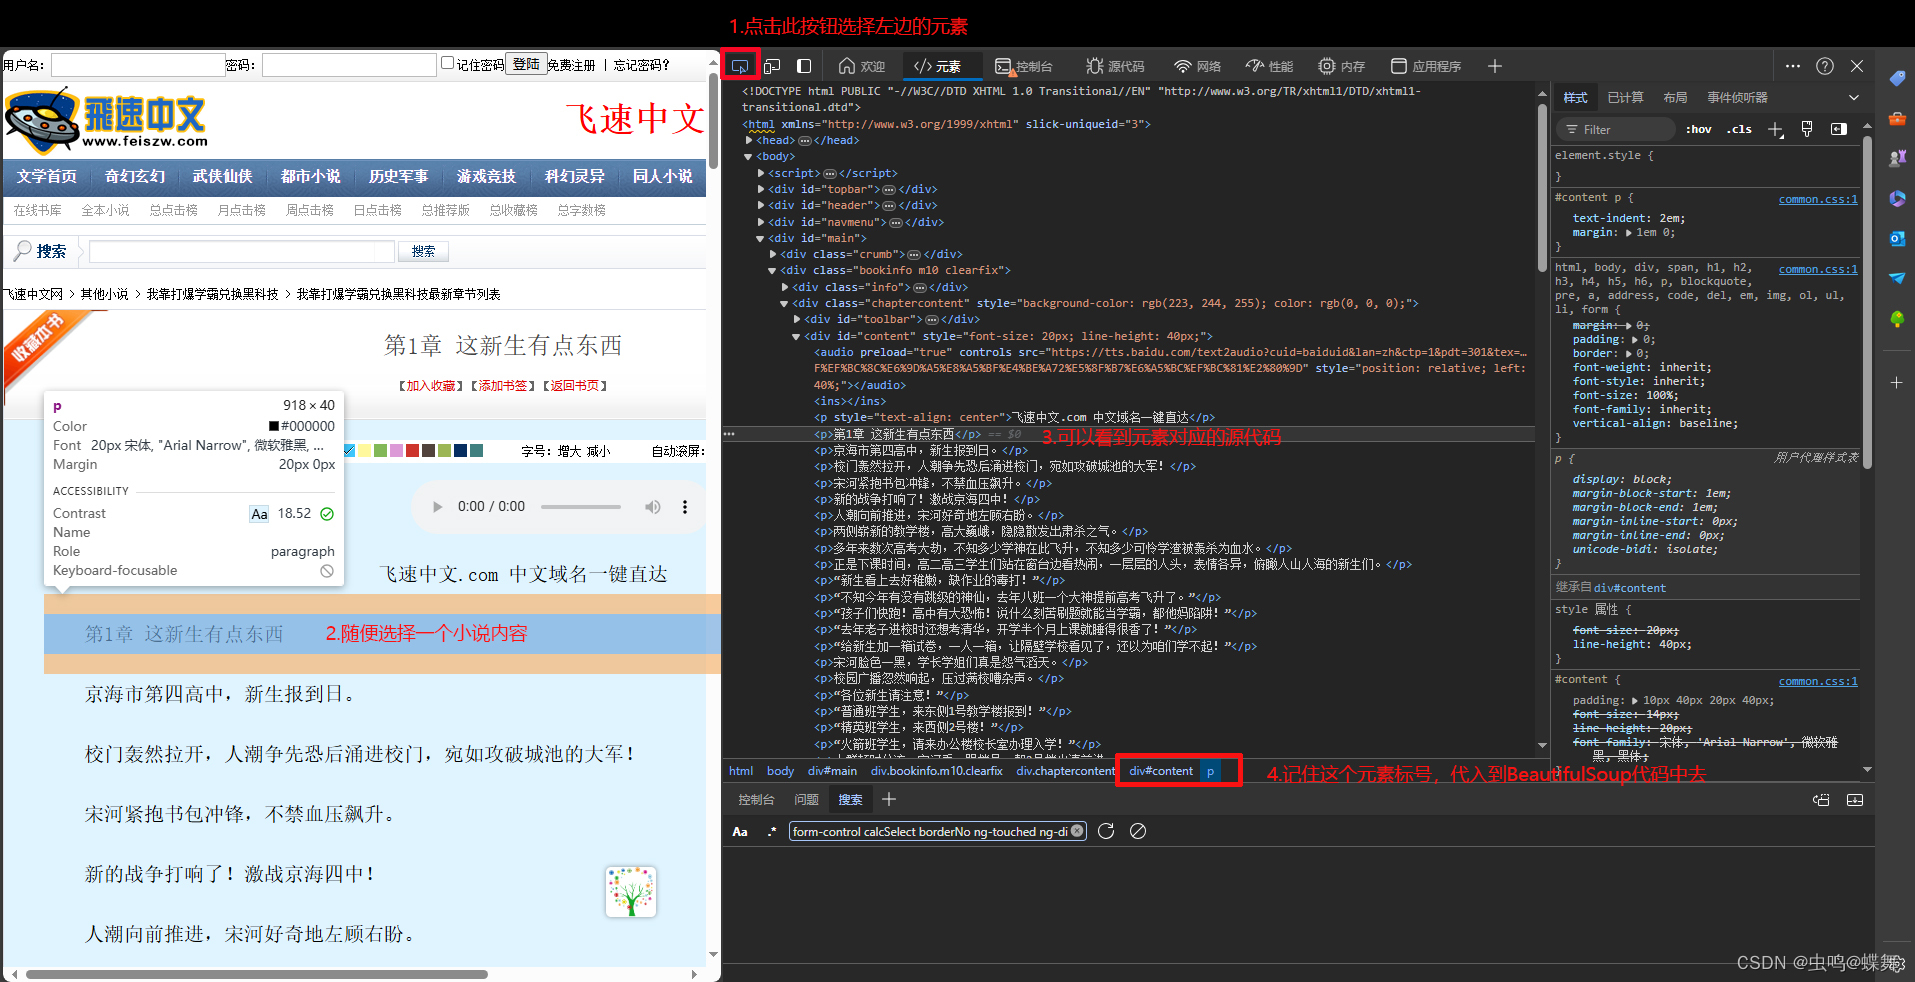
Task: Switch to Computed (已计算) styles tab
Action: coord(1625,97)
